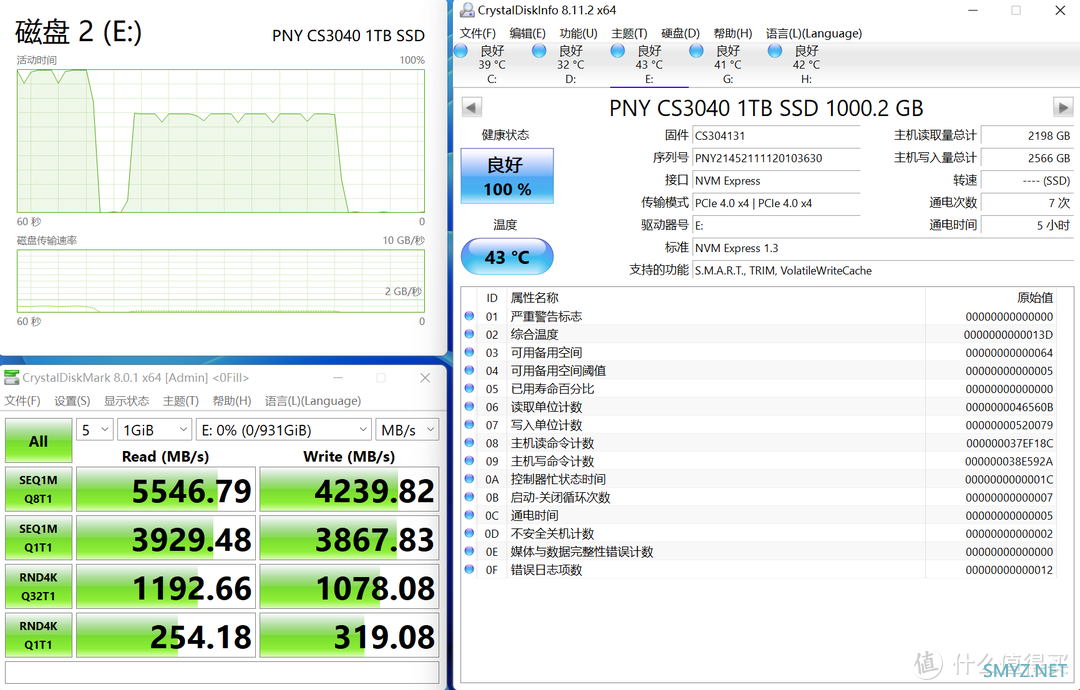Run the SEQ1M Q8T1 test
Image resolution: width=1080 pixels, height=690 pixels.
point(39,490)
